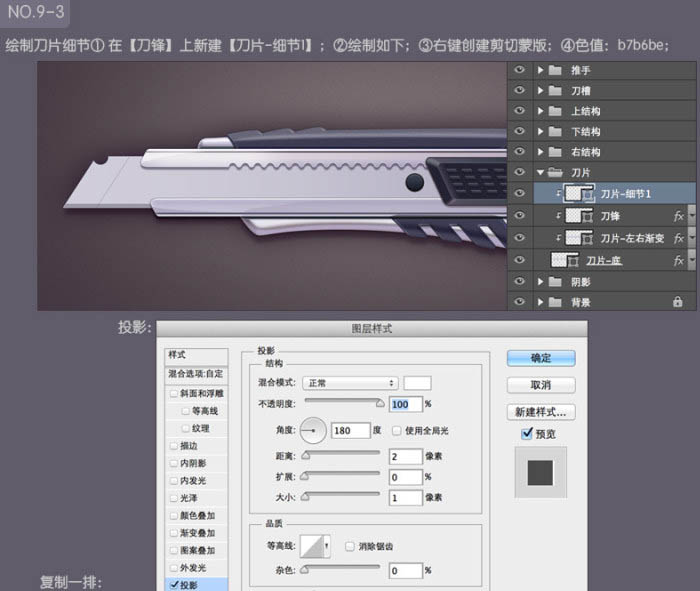Select the 刀片-底 layer thumbnail
This screenshot has width=700, height=591.
click(559, 260)
